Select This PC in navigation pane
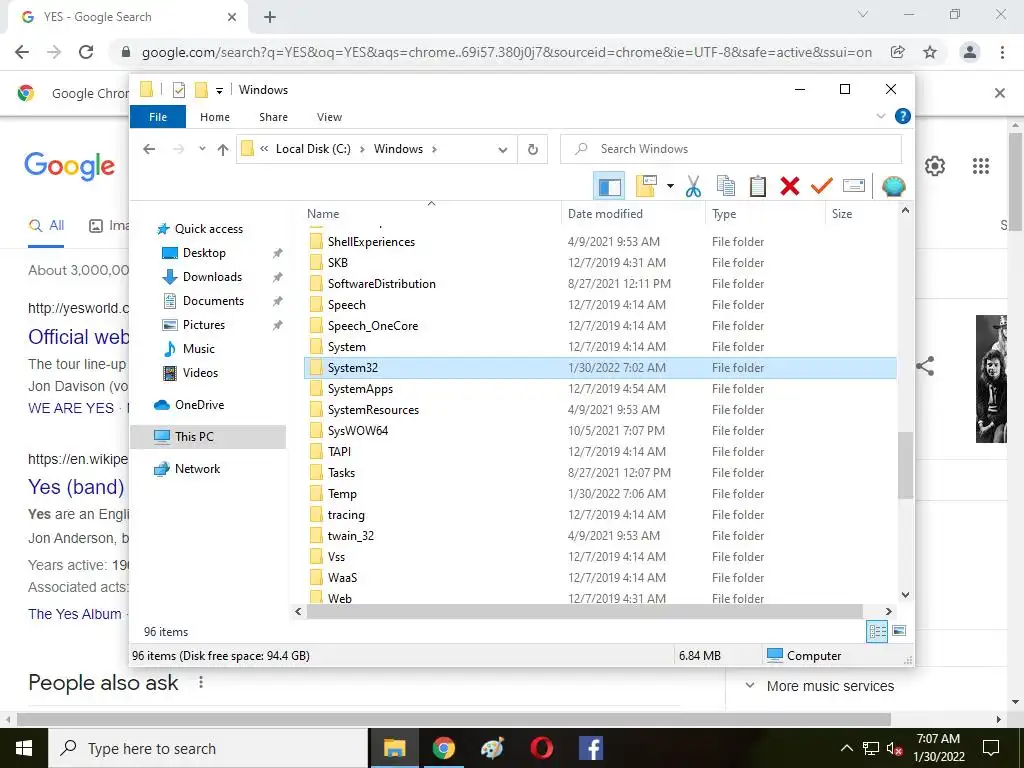The image size is (1024, 768). 208,437
